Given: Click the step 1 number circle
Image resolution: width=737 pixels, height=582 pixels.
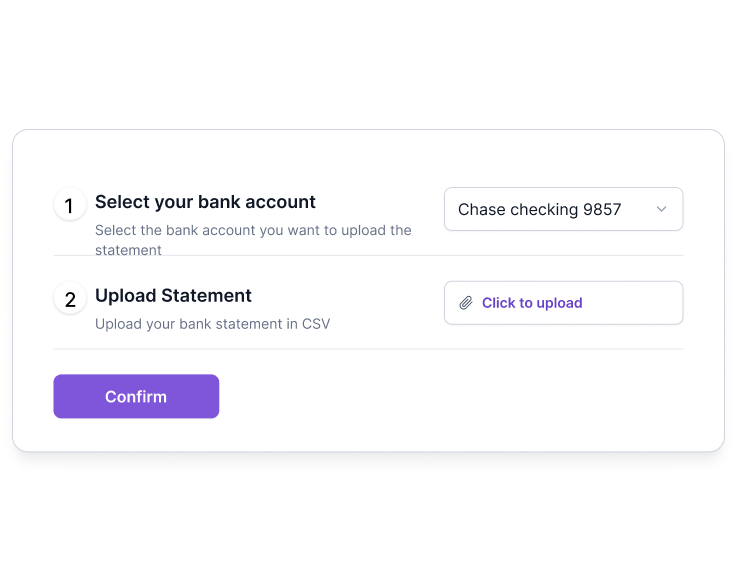Looking at the screenshot, I should [x=70, y=205].
